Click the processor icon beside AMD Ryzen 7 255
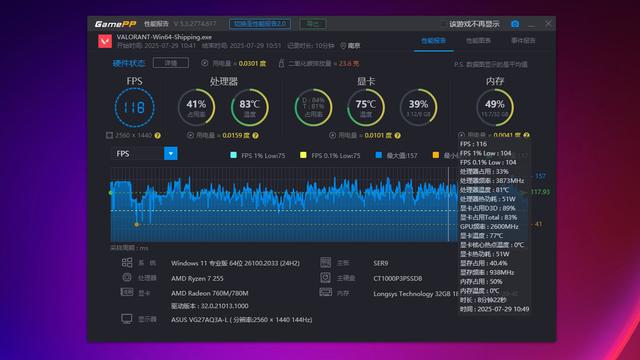 pyautogui.click(x=127, y=278)
